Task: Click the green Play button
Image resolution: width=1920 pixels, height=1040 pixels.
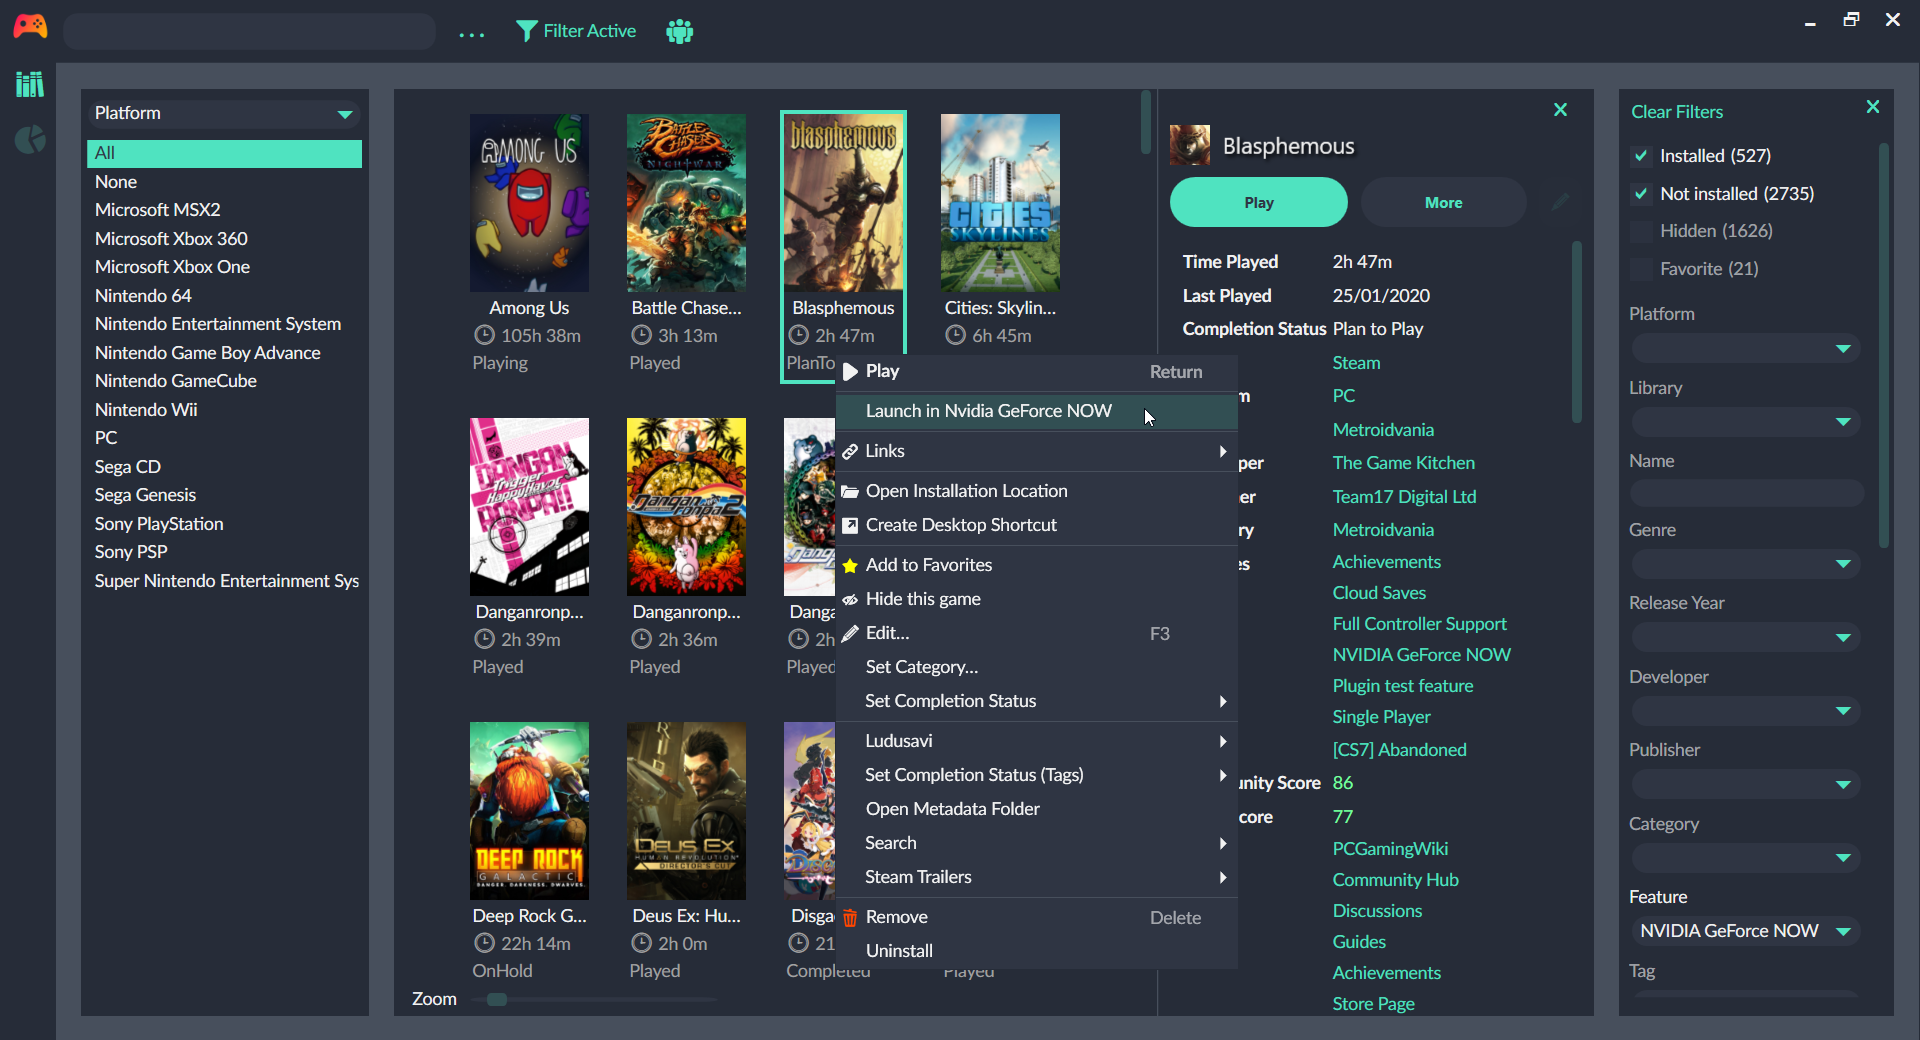Action: pos(1259,202)
